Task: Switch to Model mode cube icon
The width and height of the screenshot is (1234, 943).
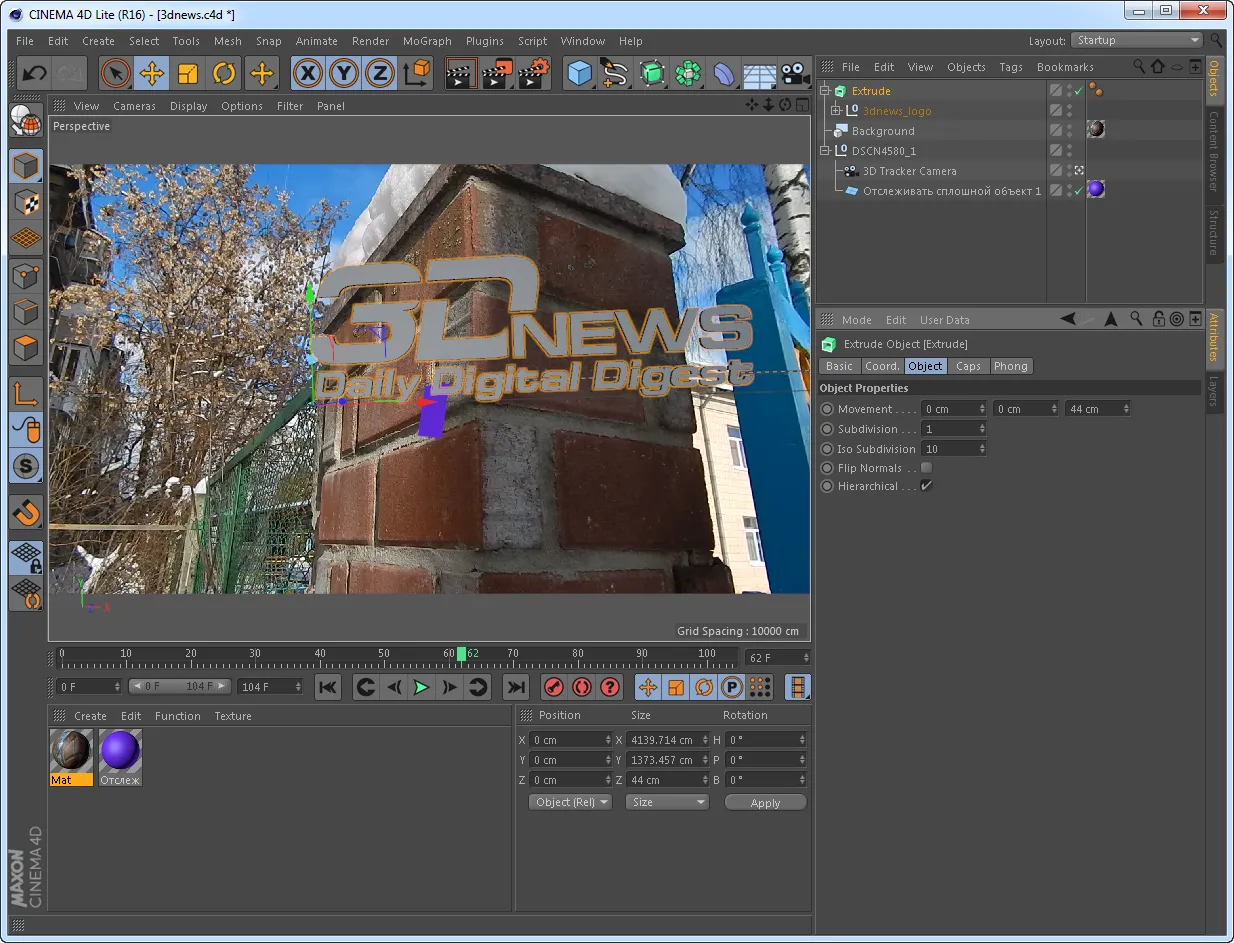Action: pos(26,165)
